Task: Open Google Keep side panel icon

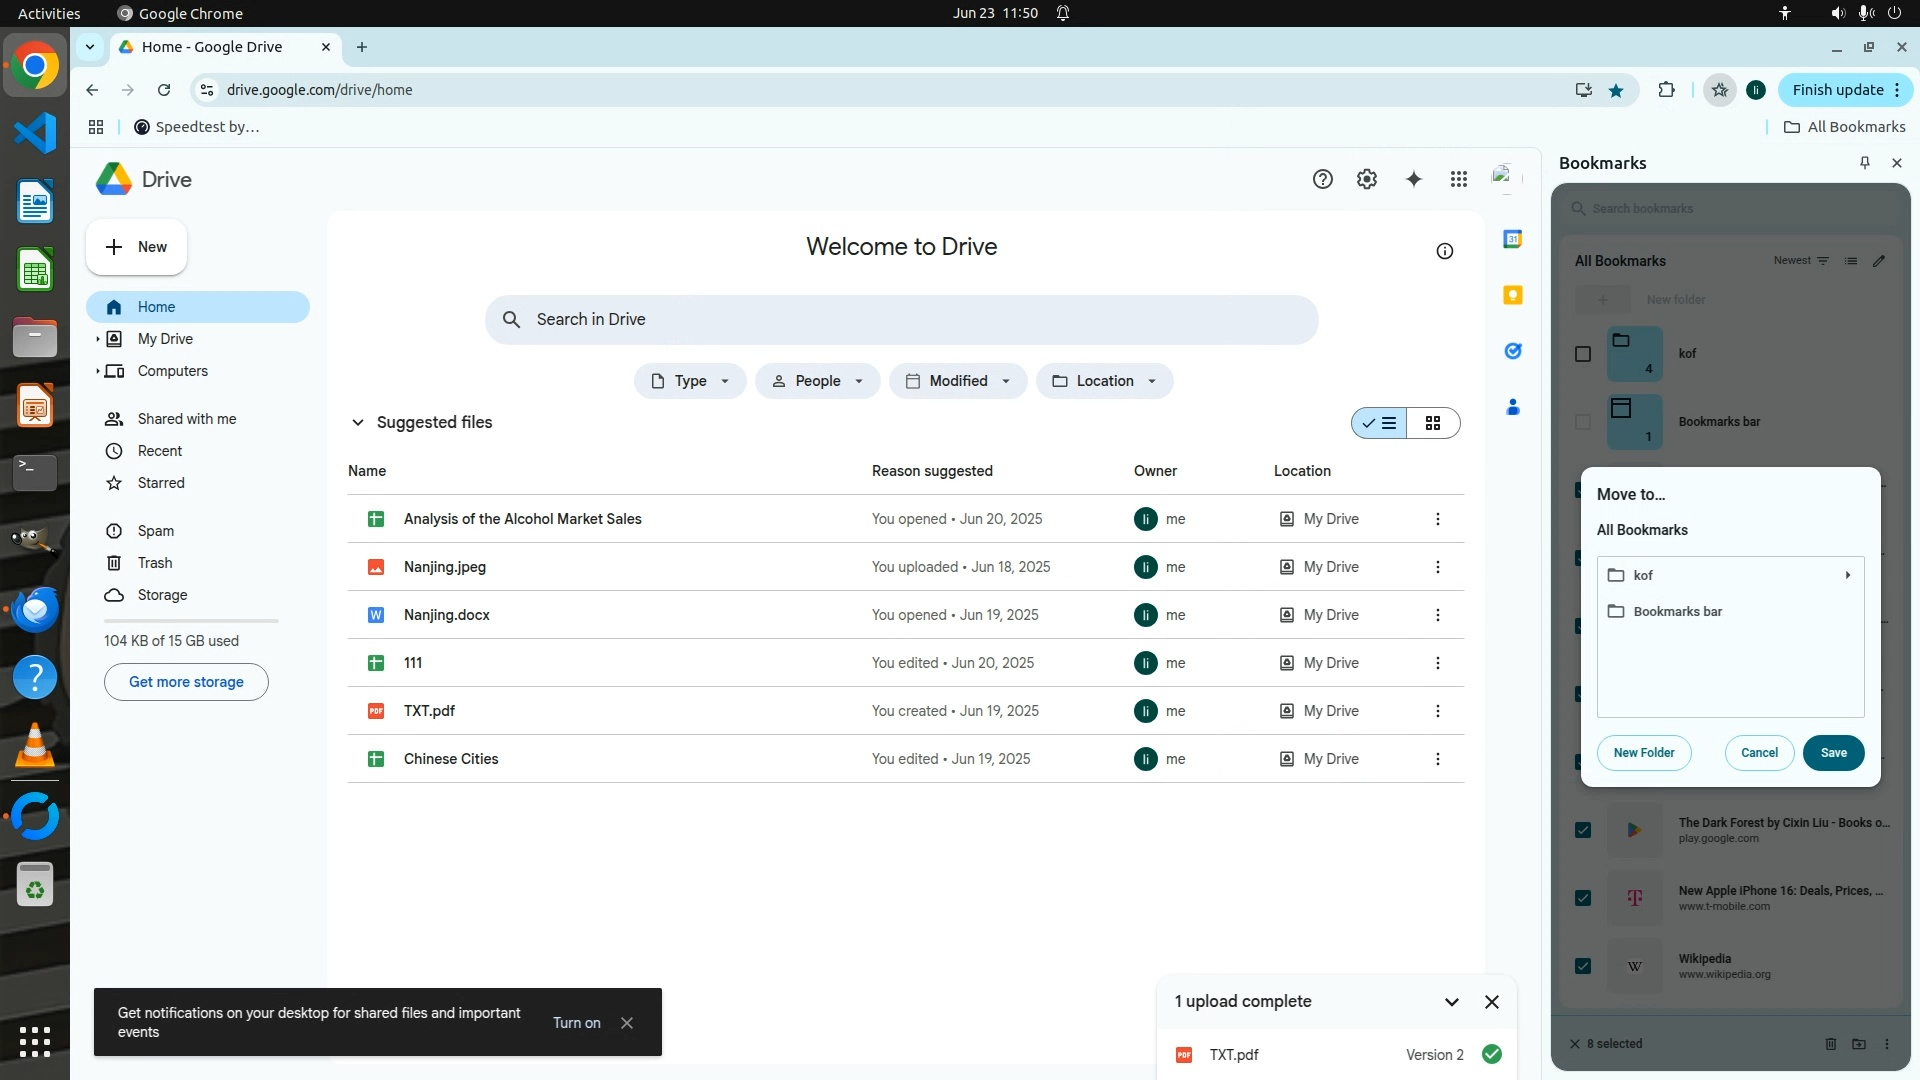Action: tap(1512, 295)
